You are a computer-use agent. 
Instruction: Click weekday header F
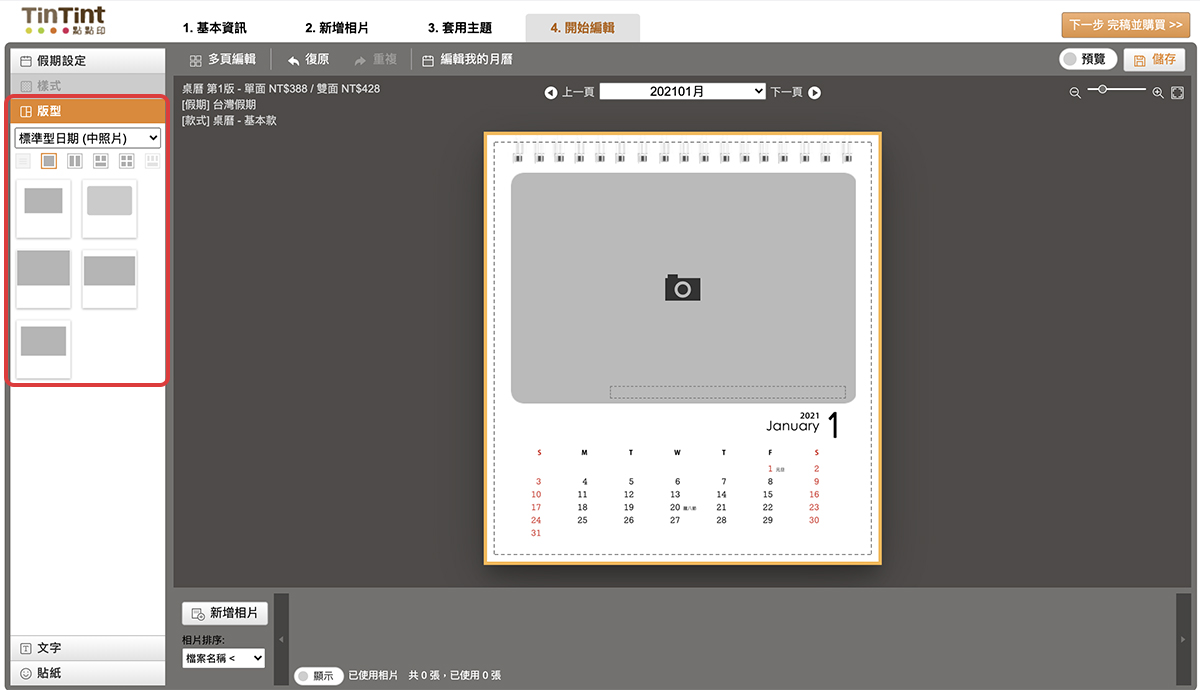(x=770, y=453)
